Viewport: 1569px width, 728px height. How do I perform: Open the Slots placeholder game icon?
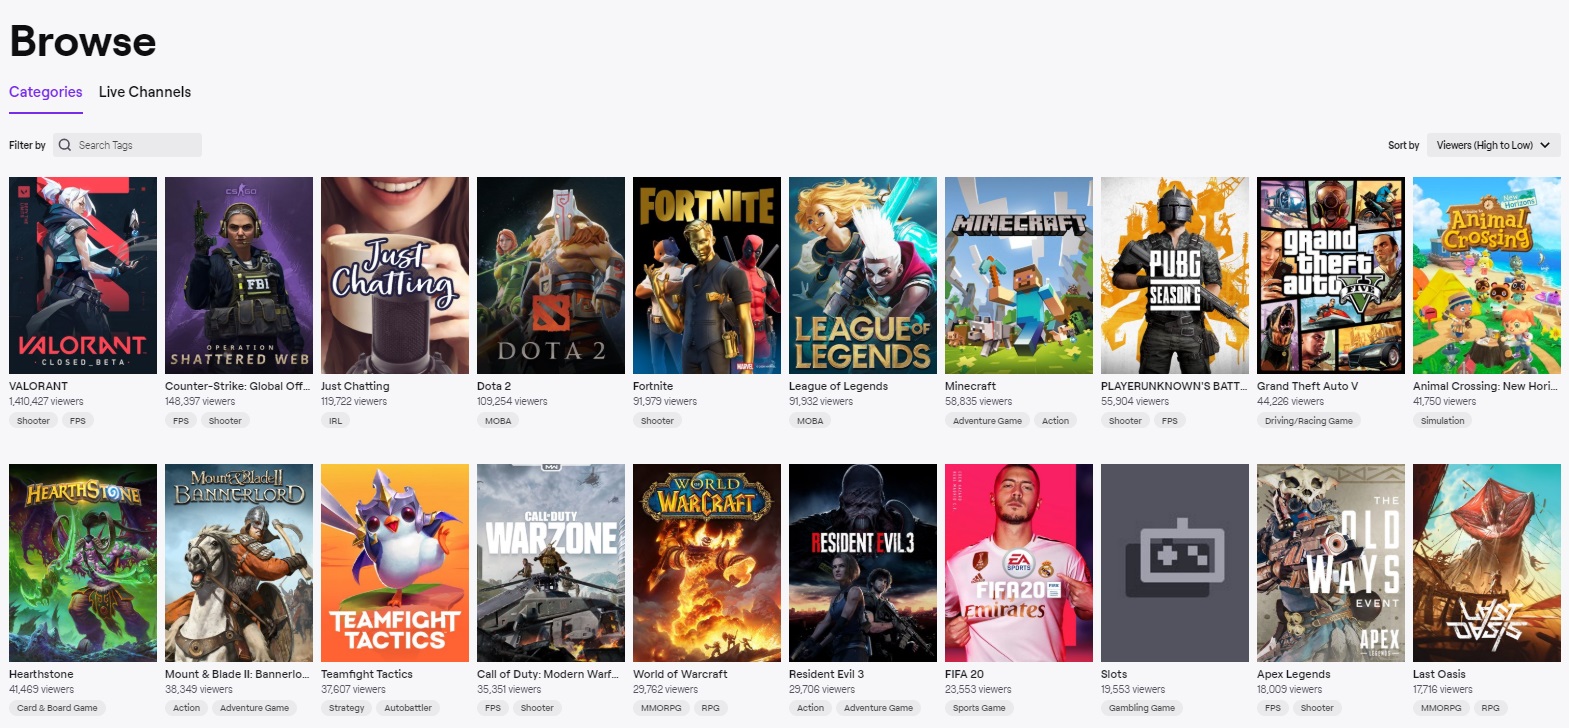click(x=1175, y=563)
